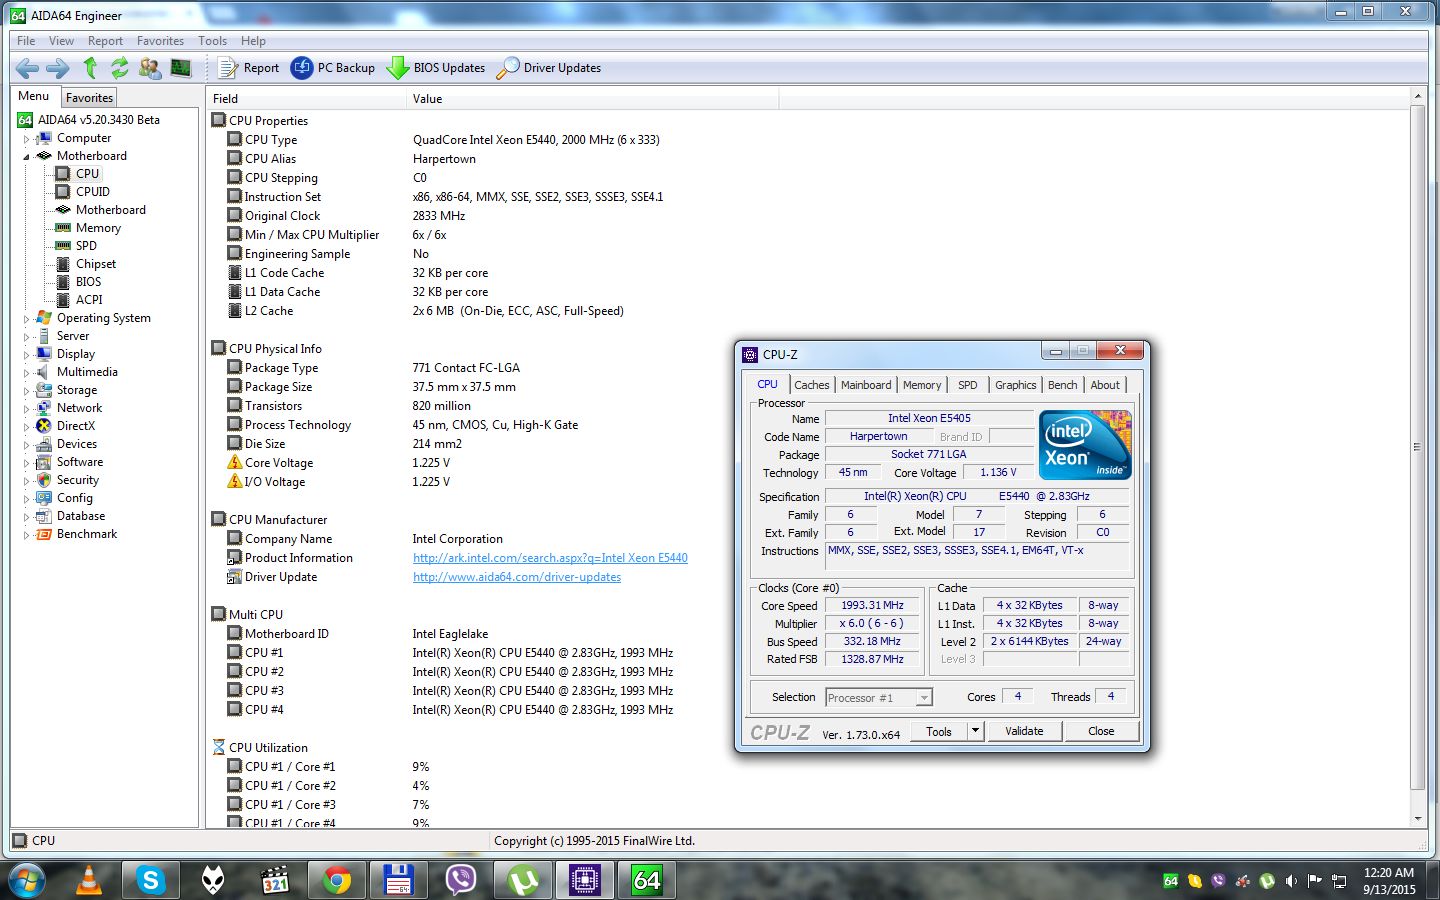Switch to Memory tab in CPU-Z
The height and width of the screenshot is (900, 1440).
click(922, 385)
